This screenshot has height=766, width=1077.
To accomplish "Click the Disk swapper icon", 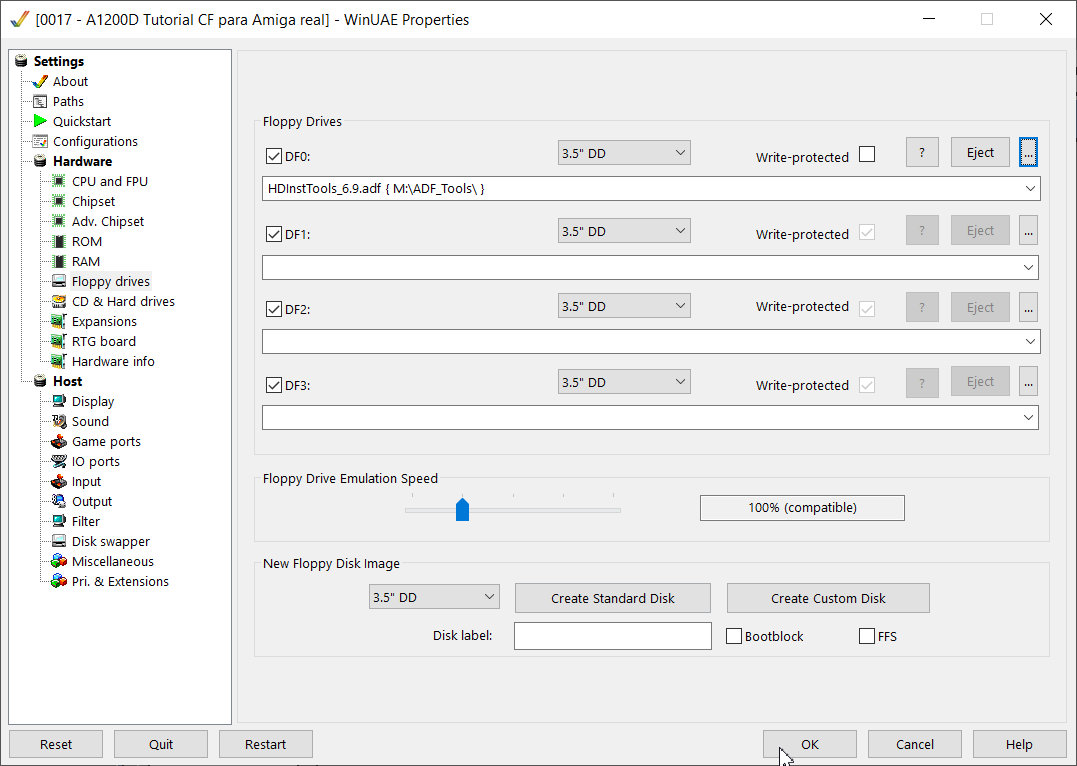I will pyautogui.click(x=59, y=541).
